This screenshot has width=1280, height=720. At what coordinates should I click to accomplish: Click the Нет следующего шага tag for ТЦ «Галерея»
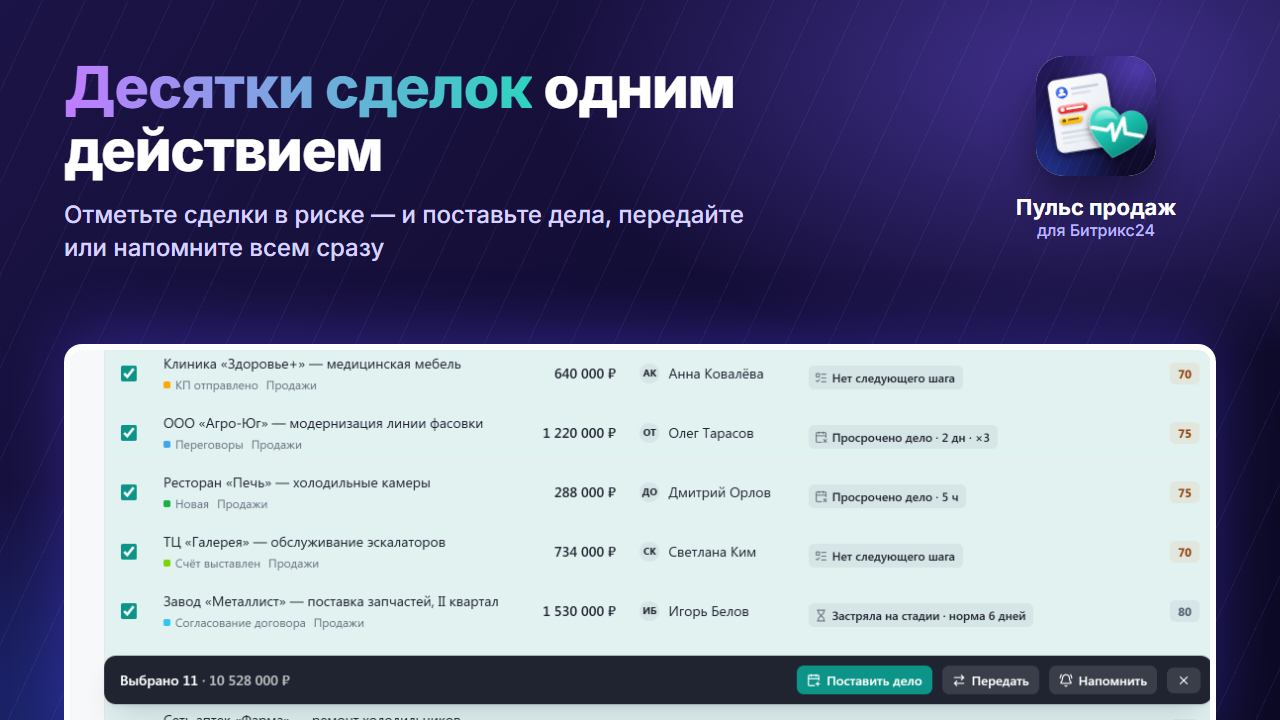tap(886, 556)
